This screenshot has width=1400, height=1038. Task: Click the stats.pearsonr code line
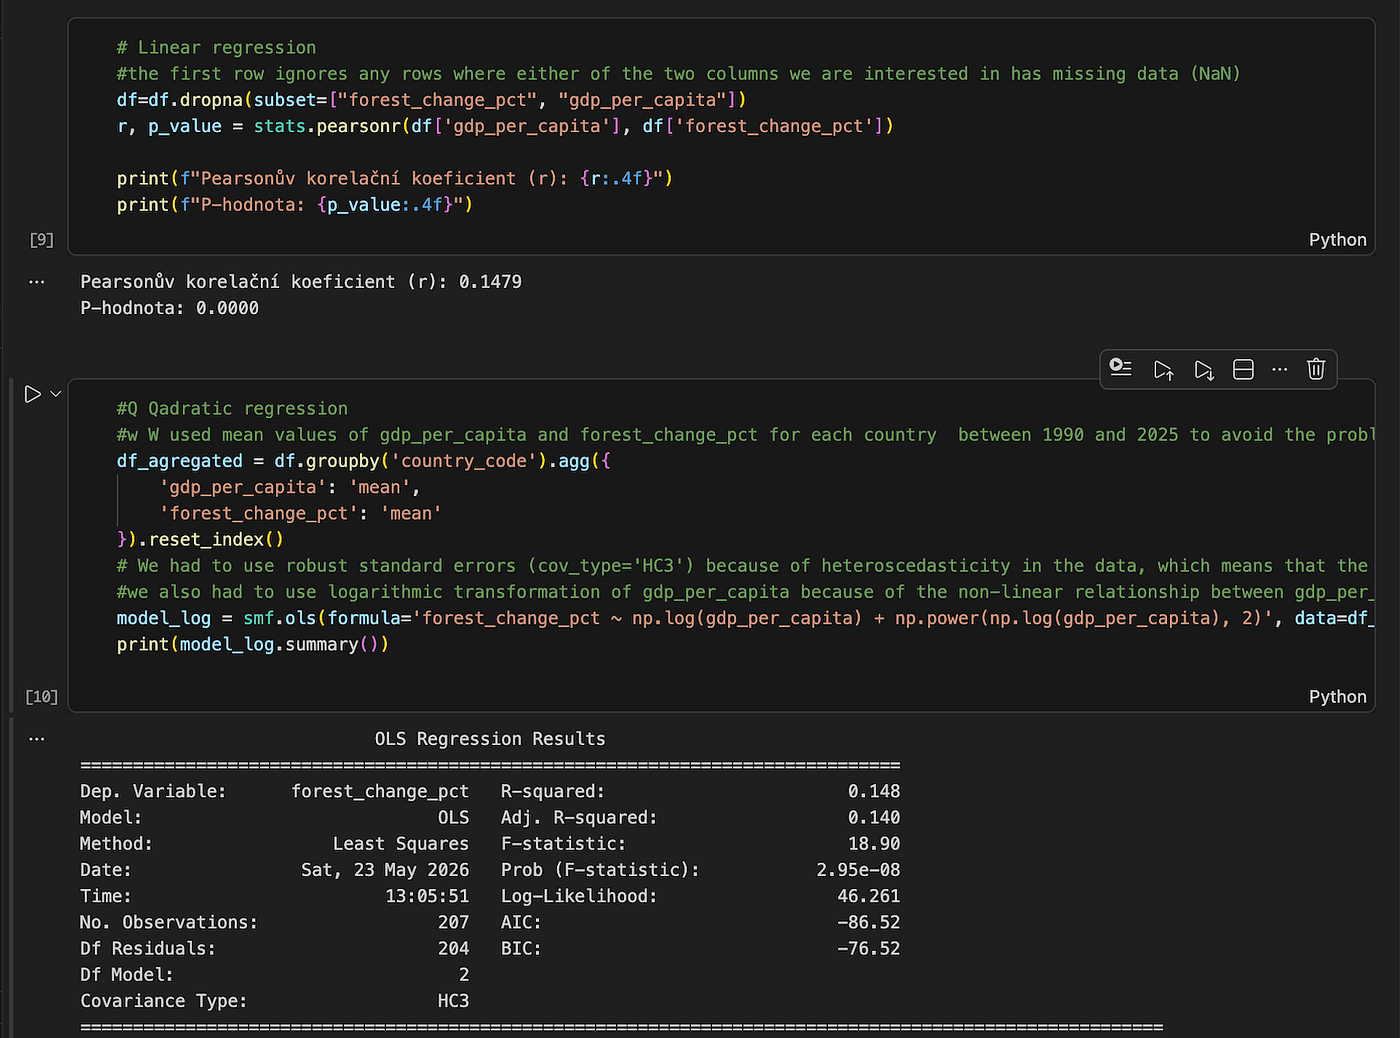click(x=505, y=126)
